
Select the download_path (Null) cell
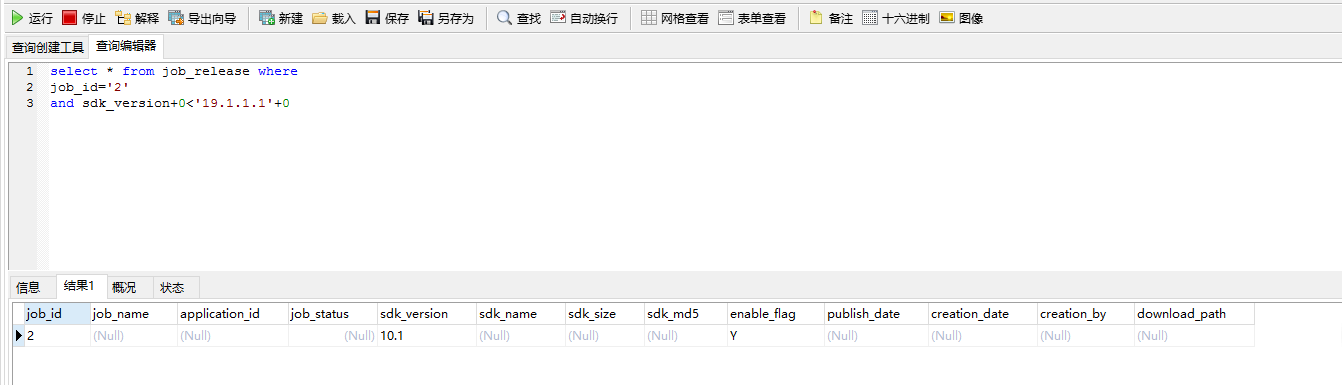click(x=1194, y=336)
